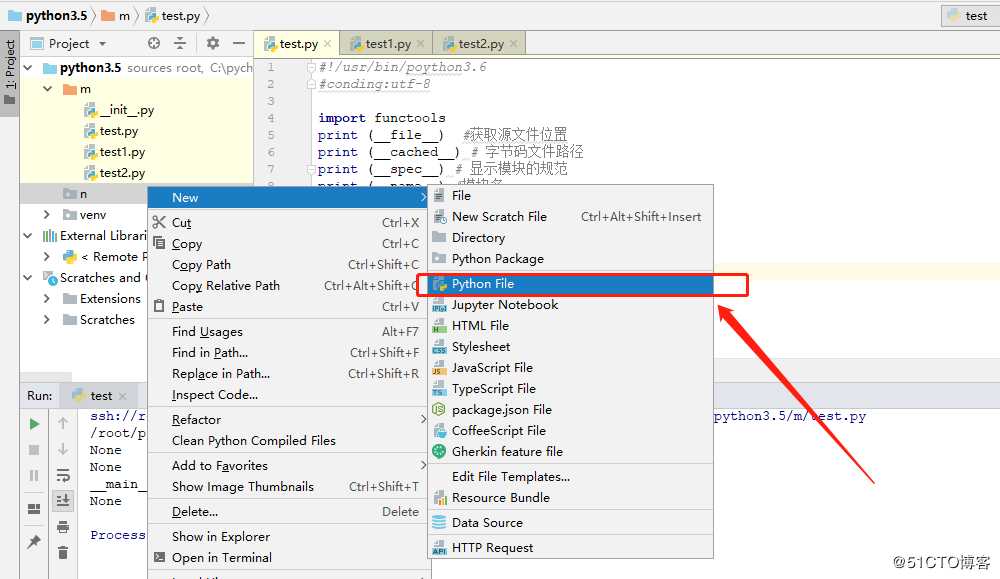1000x579 pixels.
Task: Click Copy Path in context menu
Action: click(288, 265)
